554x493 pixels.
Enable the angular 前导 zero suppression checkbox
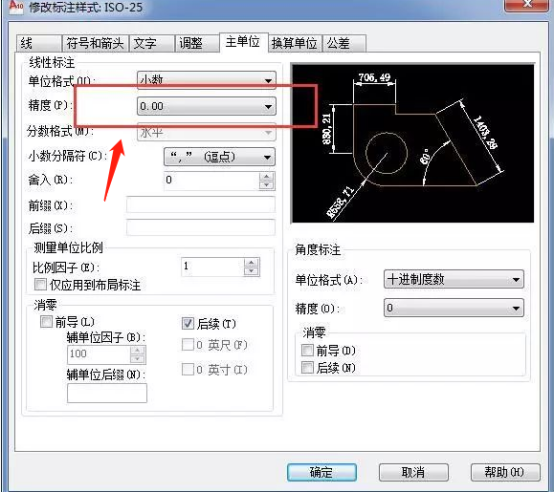click(307, 350)
